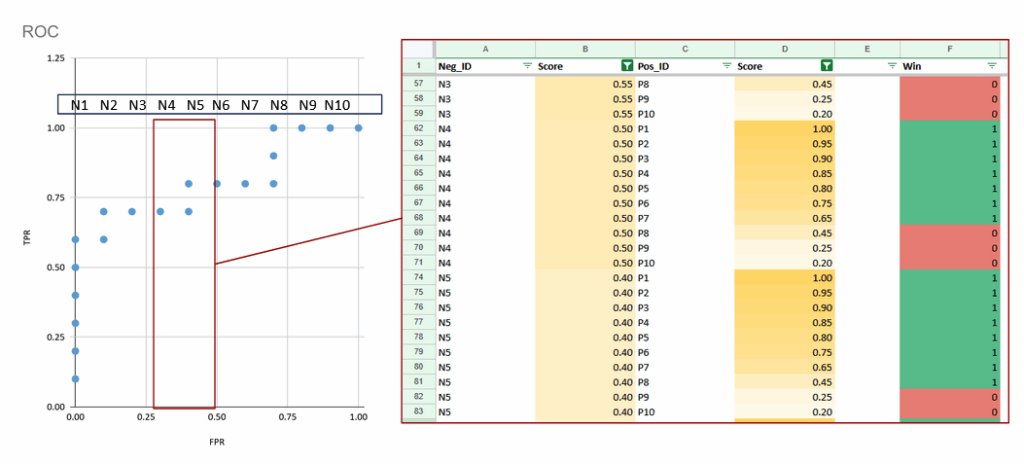The width and height of the screenshot is (1024, 464).
Task: Click the P10 cell in row 59
Action: (685, 114)
